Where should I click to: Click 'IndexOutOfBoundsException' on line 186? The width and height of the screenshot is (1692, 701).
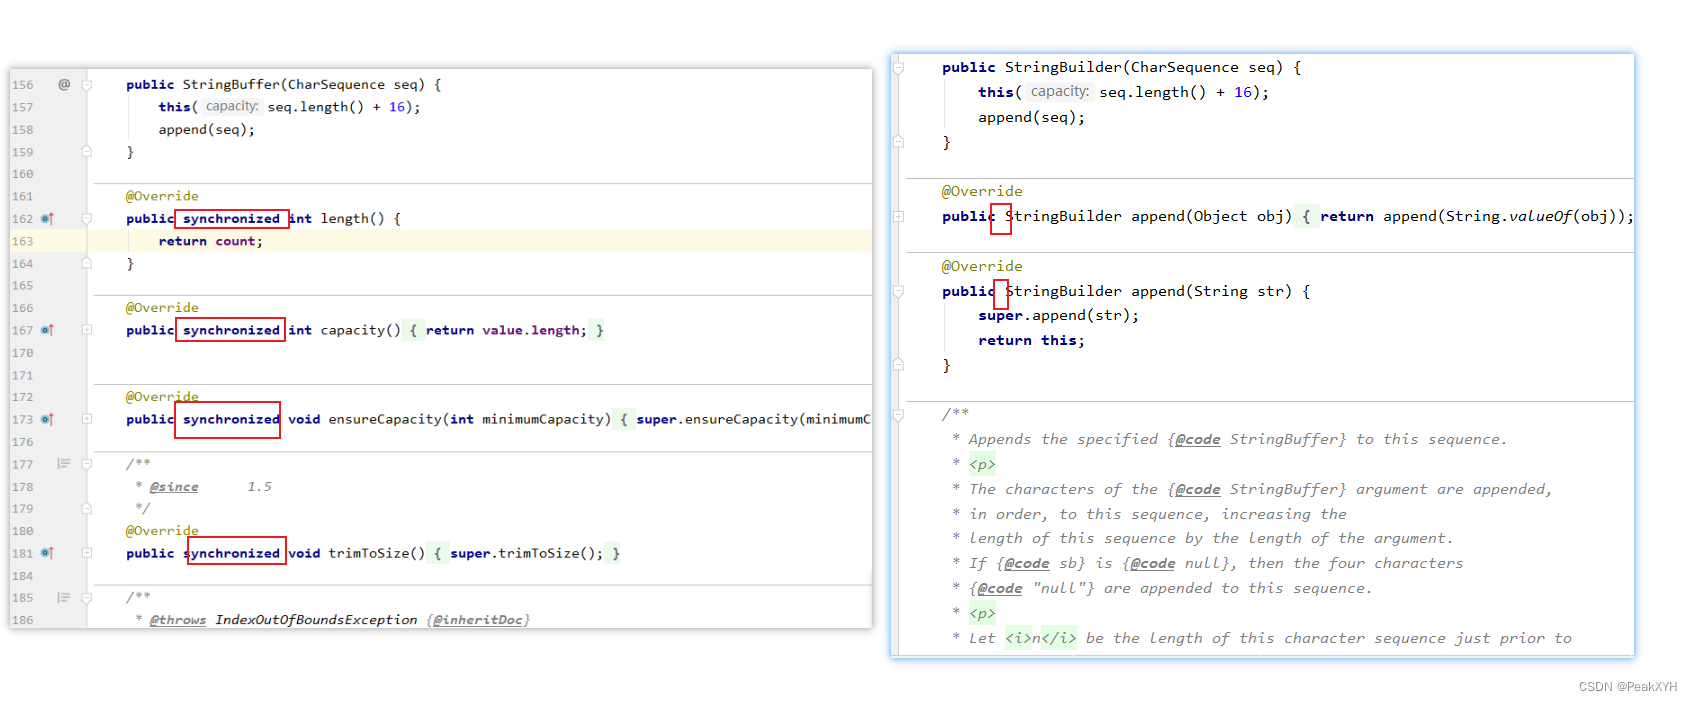point(316,620)
